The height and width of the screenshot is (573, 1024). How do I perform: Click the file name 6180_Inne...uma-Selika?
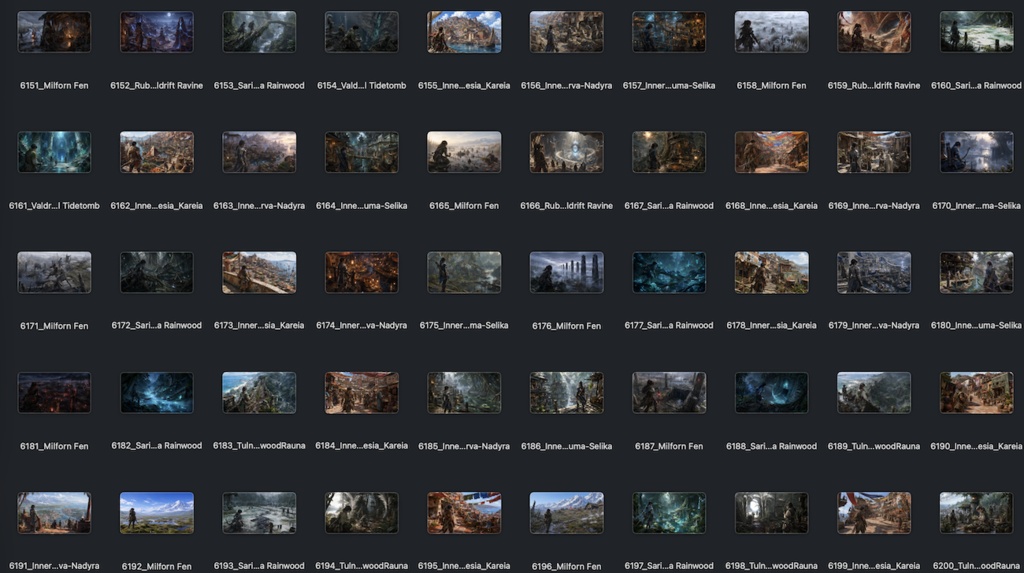tap(976, 325)
